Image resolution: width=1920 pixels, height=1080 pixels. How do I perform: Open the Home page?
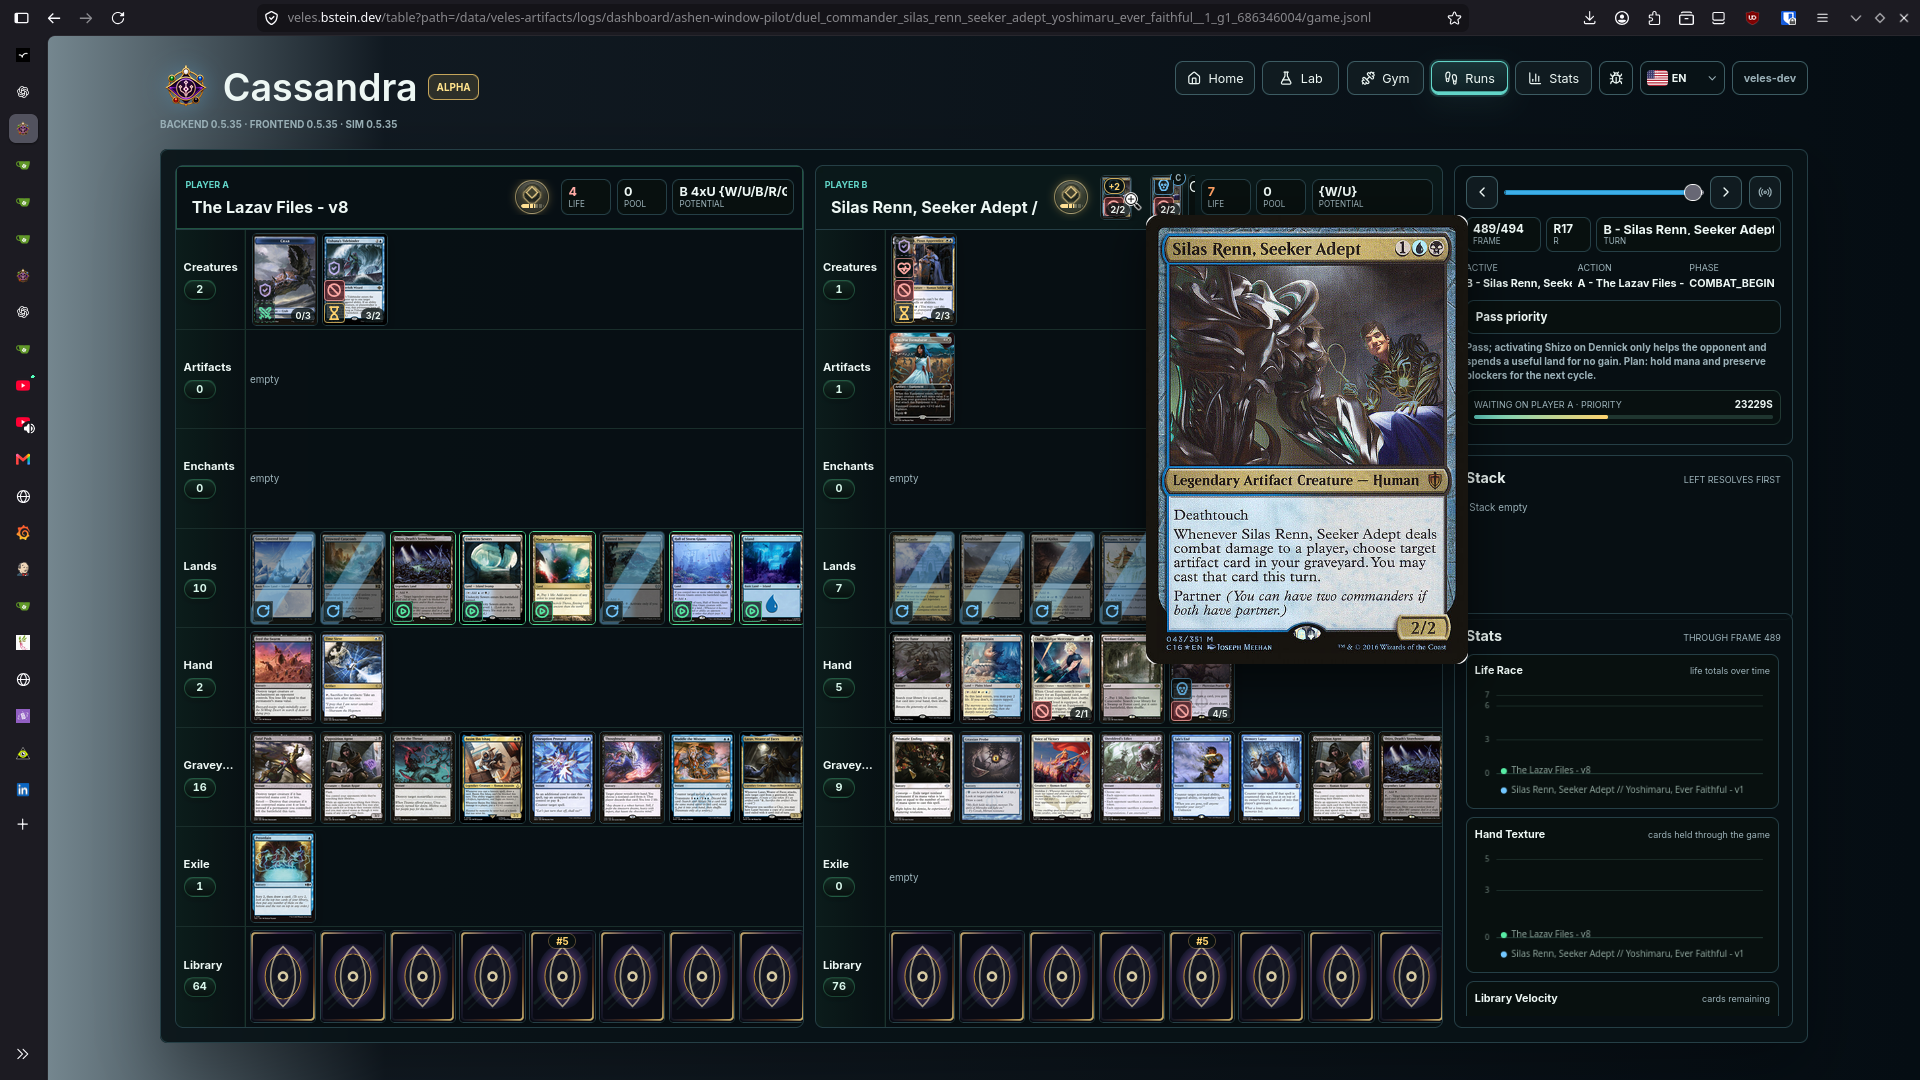tap(1215, 78)
